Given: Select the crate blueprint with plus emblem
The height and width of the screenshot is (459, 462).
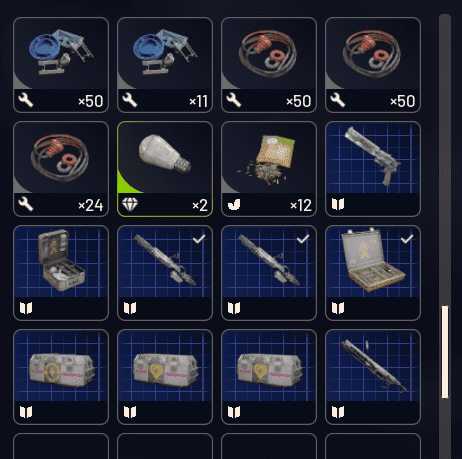Looking at the screenshot, I should (x=61, y=377).
